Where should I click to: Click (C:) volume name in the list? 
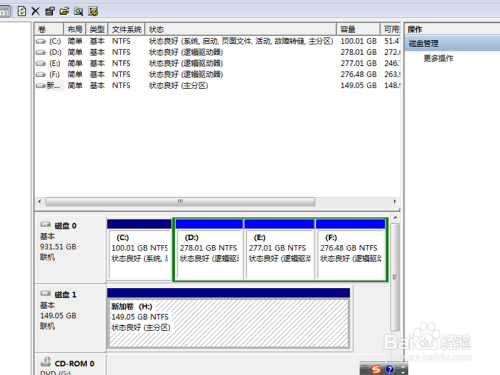(x=55, y=41)
